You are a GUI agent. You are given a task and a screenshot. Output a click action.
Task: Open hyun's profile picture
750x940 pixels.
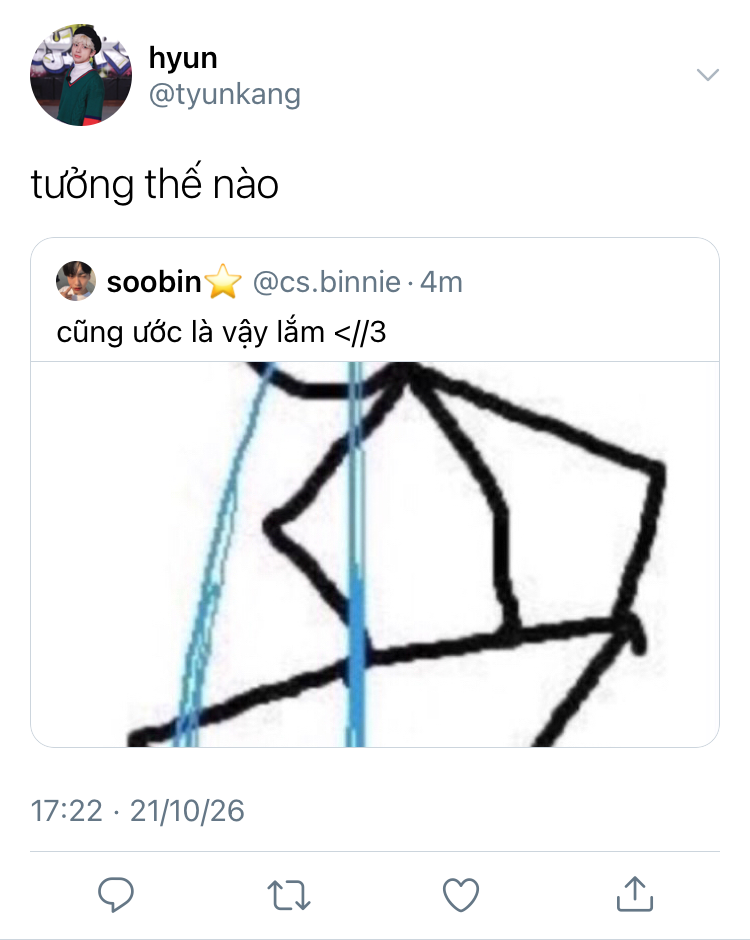81,75
